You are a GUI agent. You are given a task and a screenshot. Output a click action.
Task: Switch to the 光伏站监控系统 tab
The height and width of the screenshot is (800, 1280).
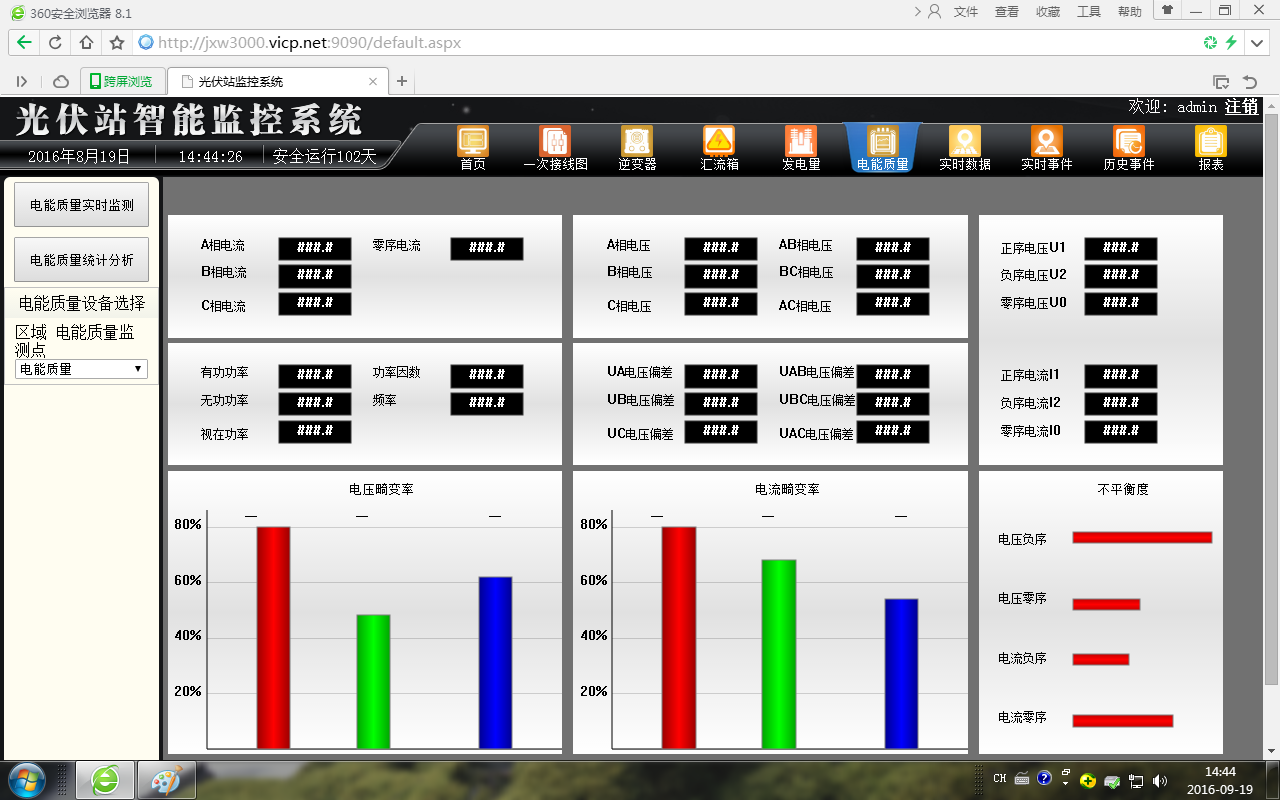[x=277, y=82]
